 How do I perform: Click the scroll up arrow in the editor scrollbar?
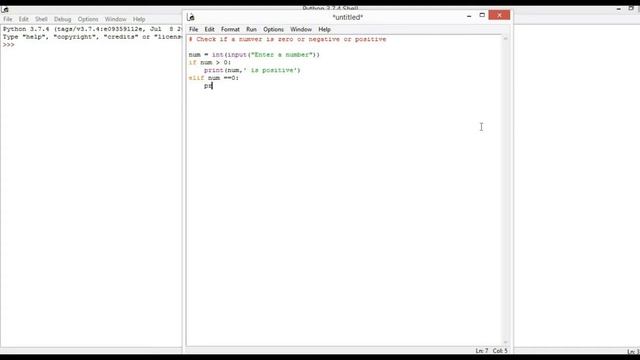coord(506,39)
